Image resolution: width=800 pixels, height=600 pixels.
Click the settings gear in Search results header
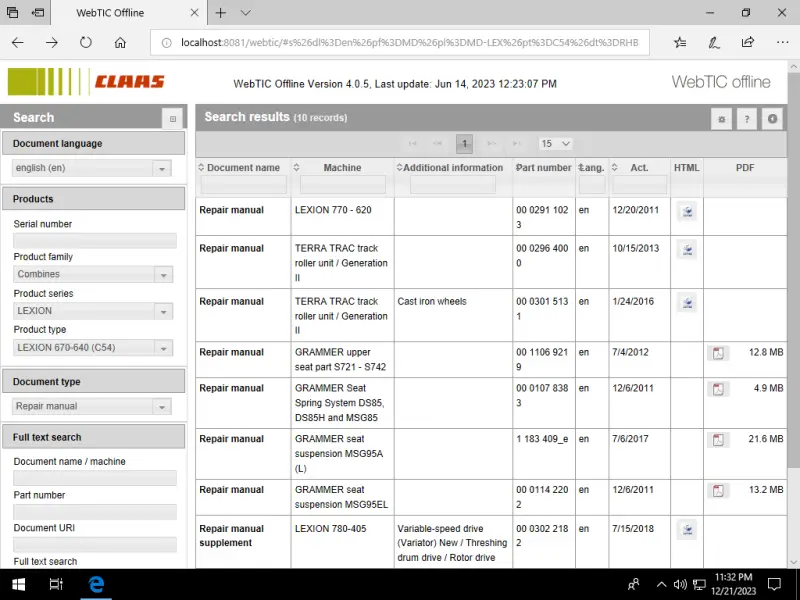(721, 119)
